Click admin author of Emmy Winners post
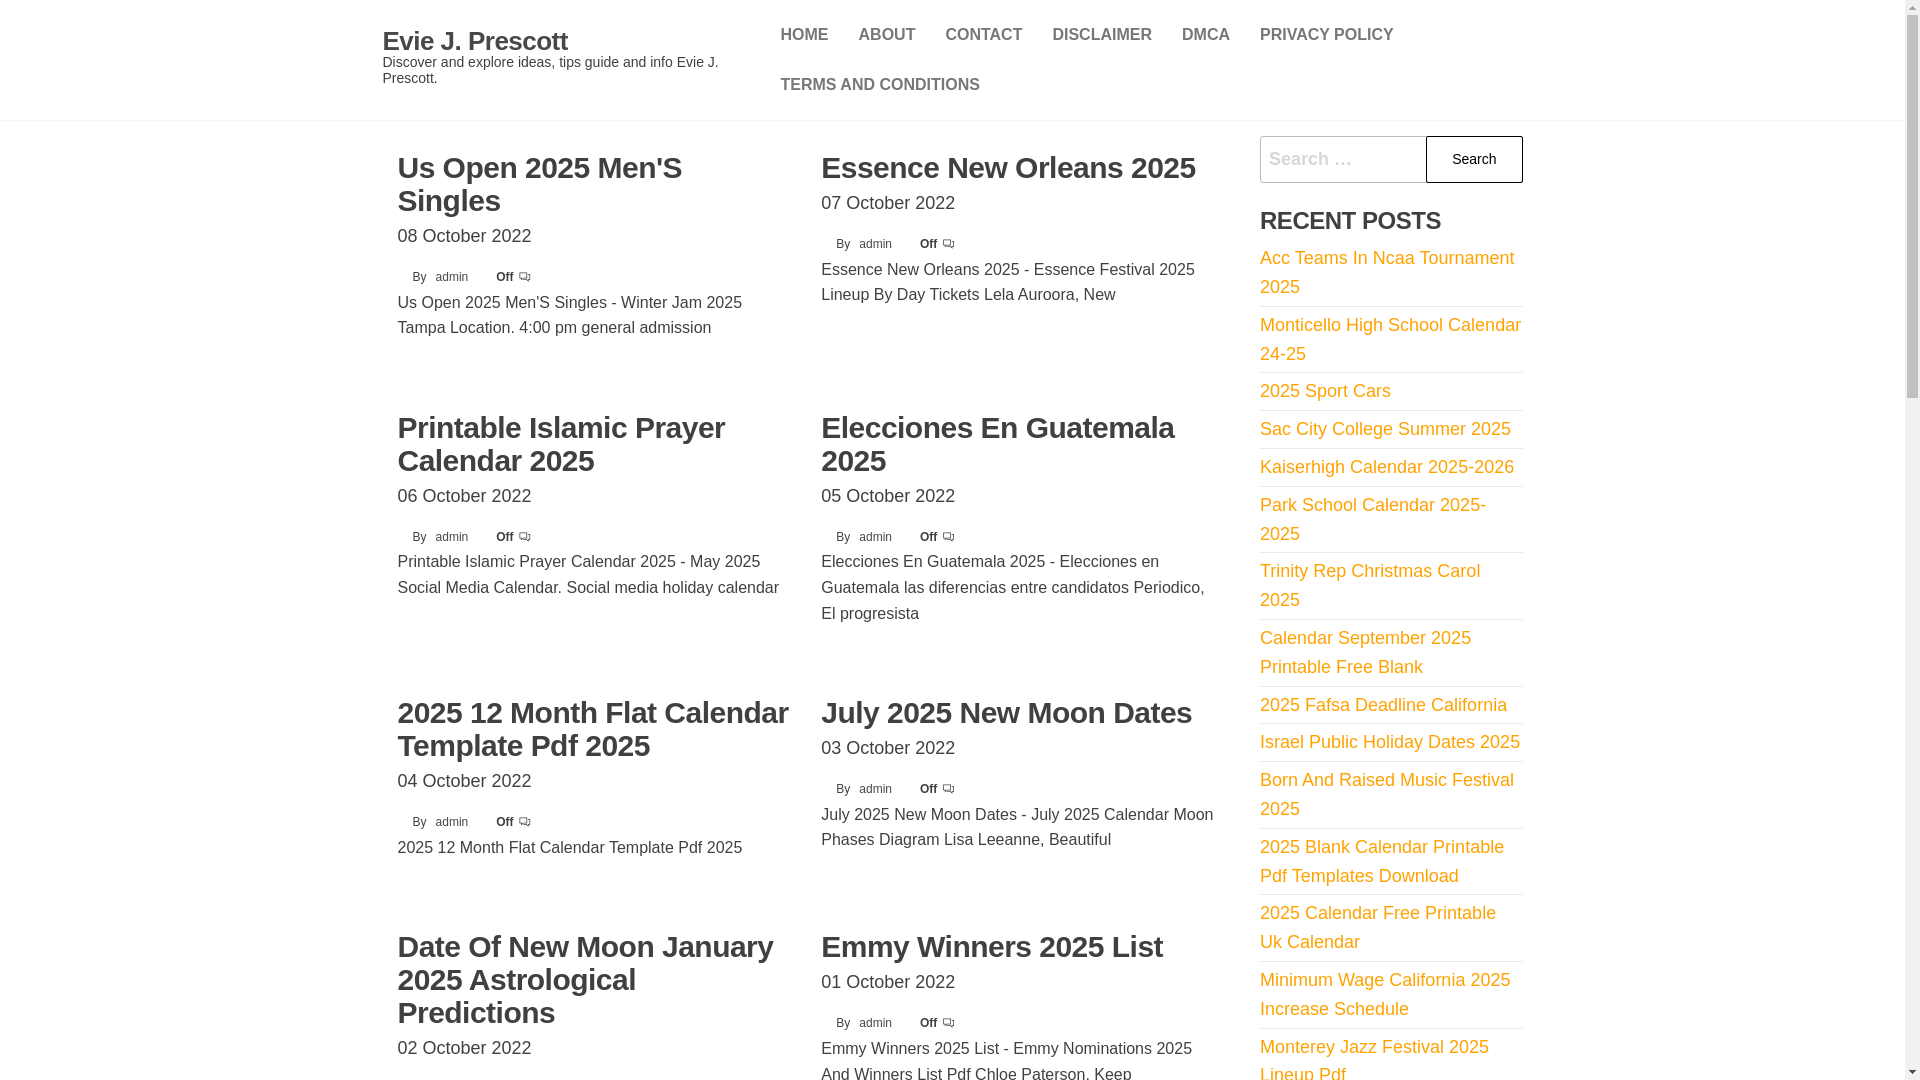Screen dimensions: 1920x1080 (875, 1023)
